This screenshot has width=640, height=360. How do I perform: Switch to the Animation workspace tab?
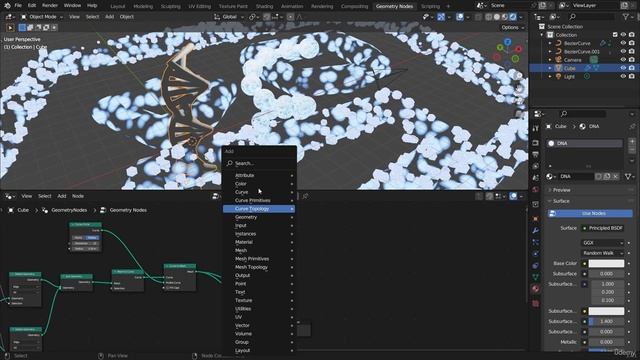292,6
